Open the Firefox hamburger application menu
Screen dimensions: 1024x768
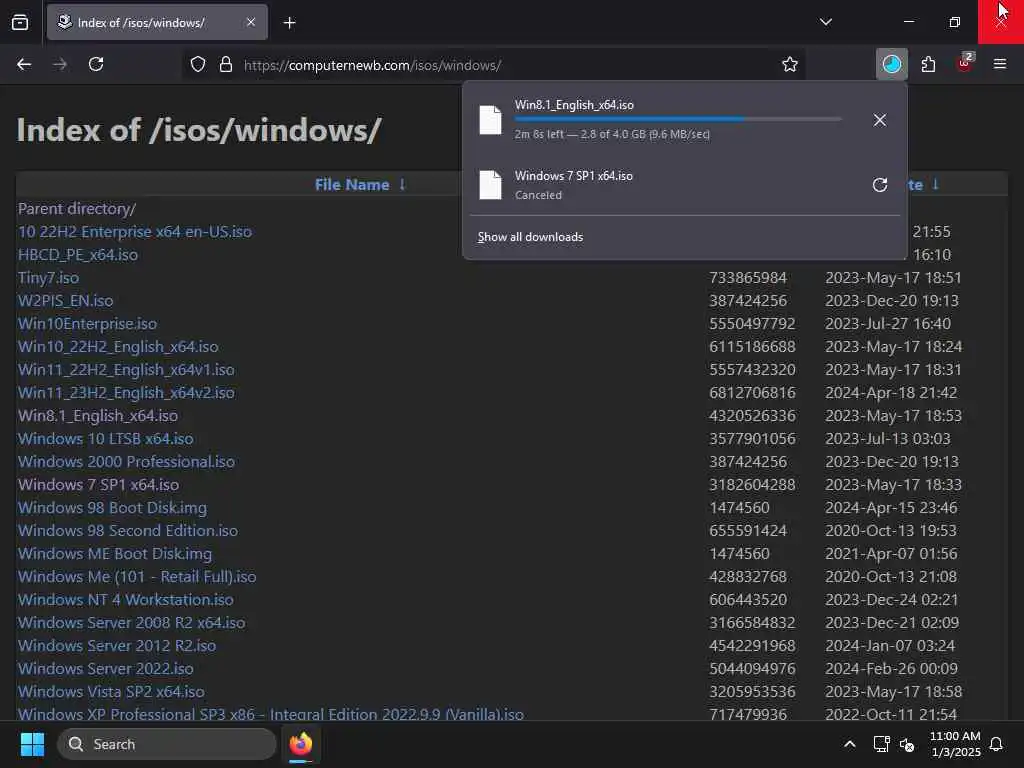point(1000,64)
